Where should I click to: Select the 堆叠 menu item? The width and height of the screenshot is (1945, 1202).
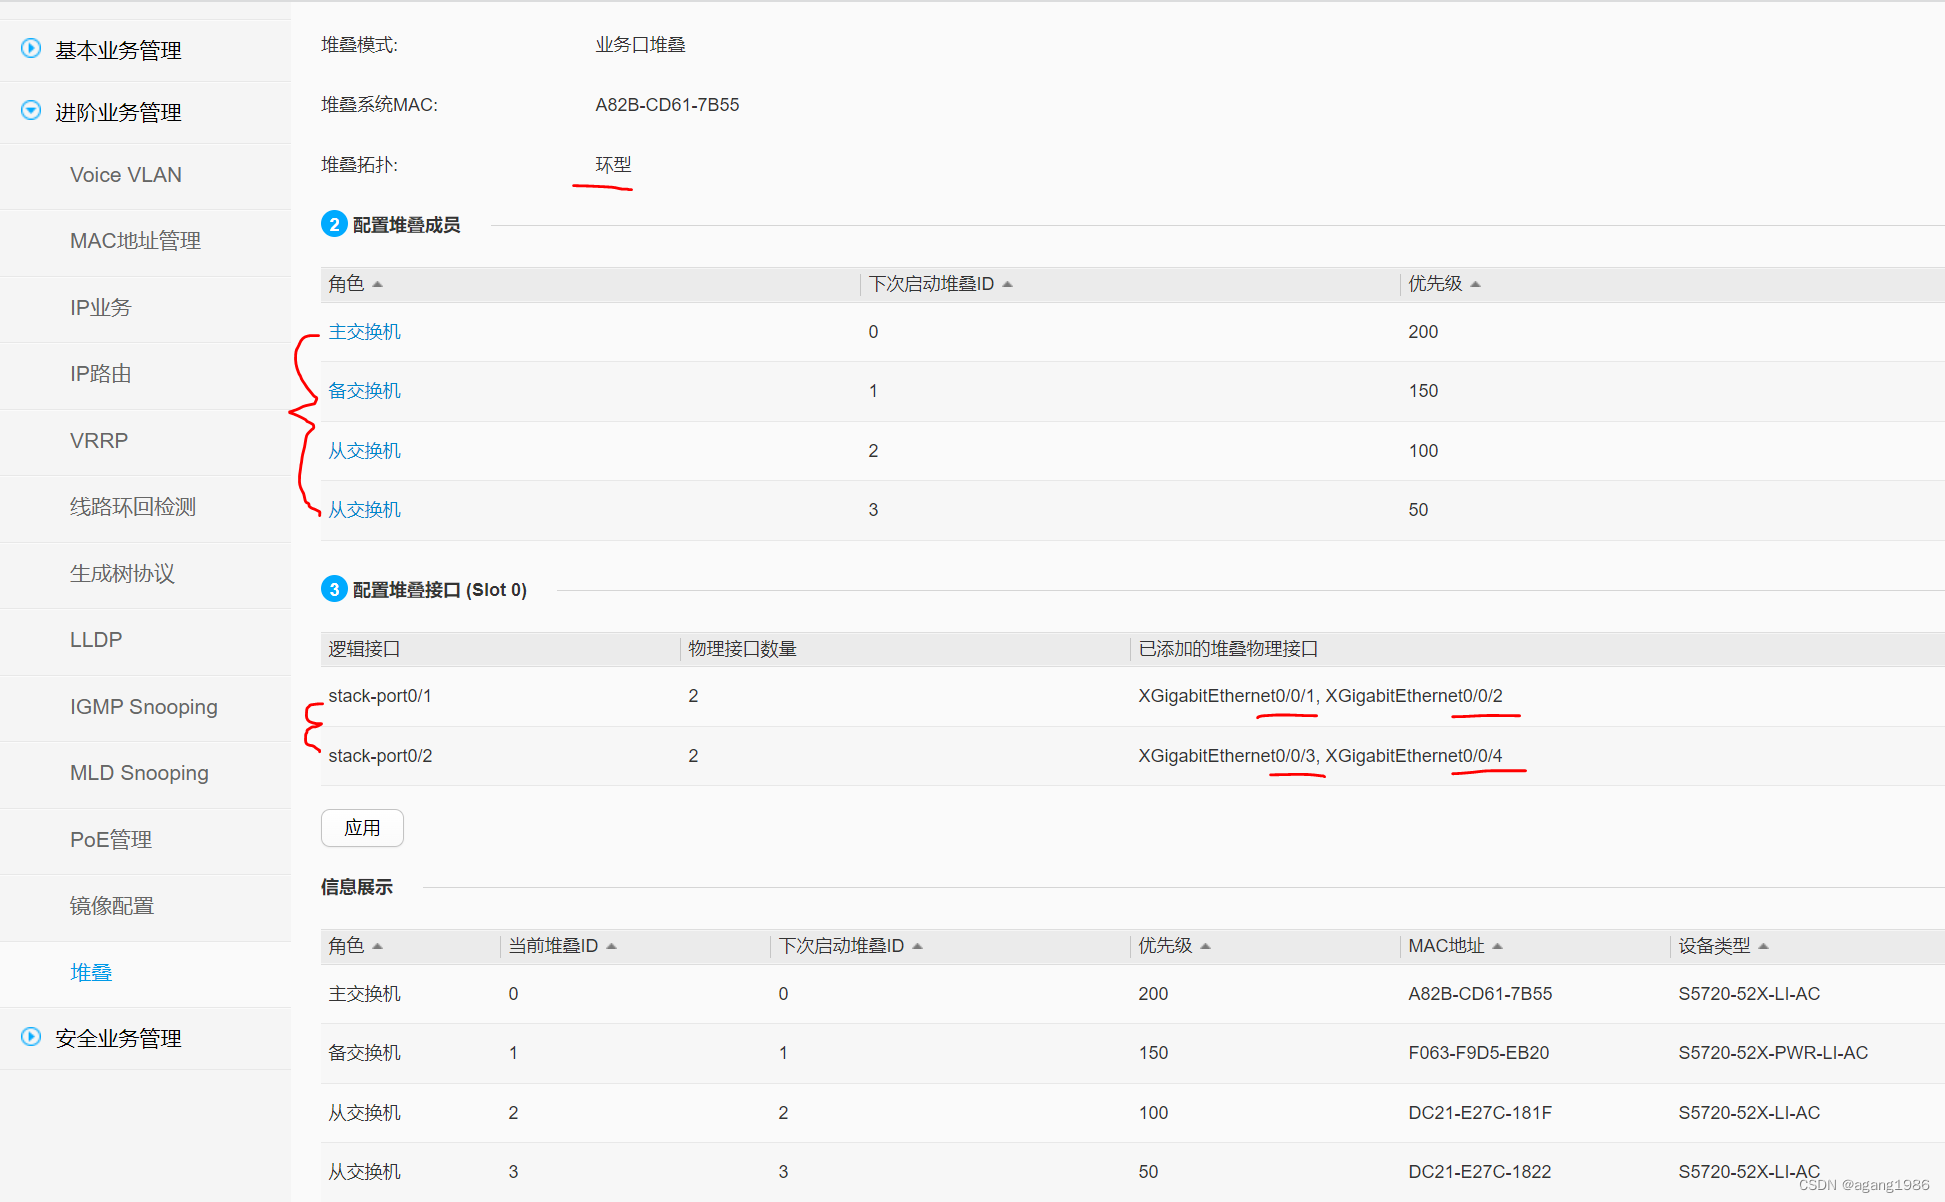[91, 972]
